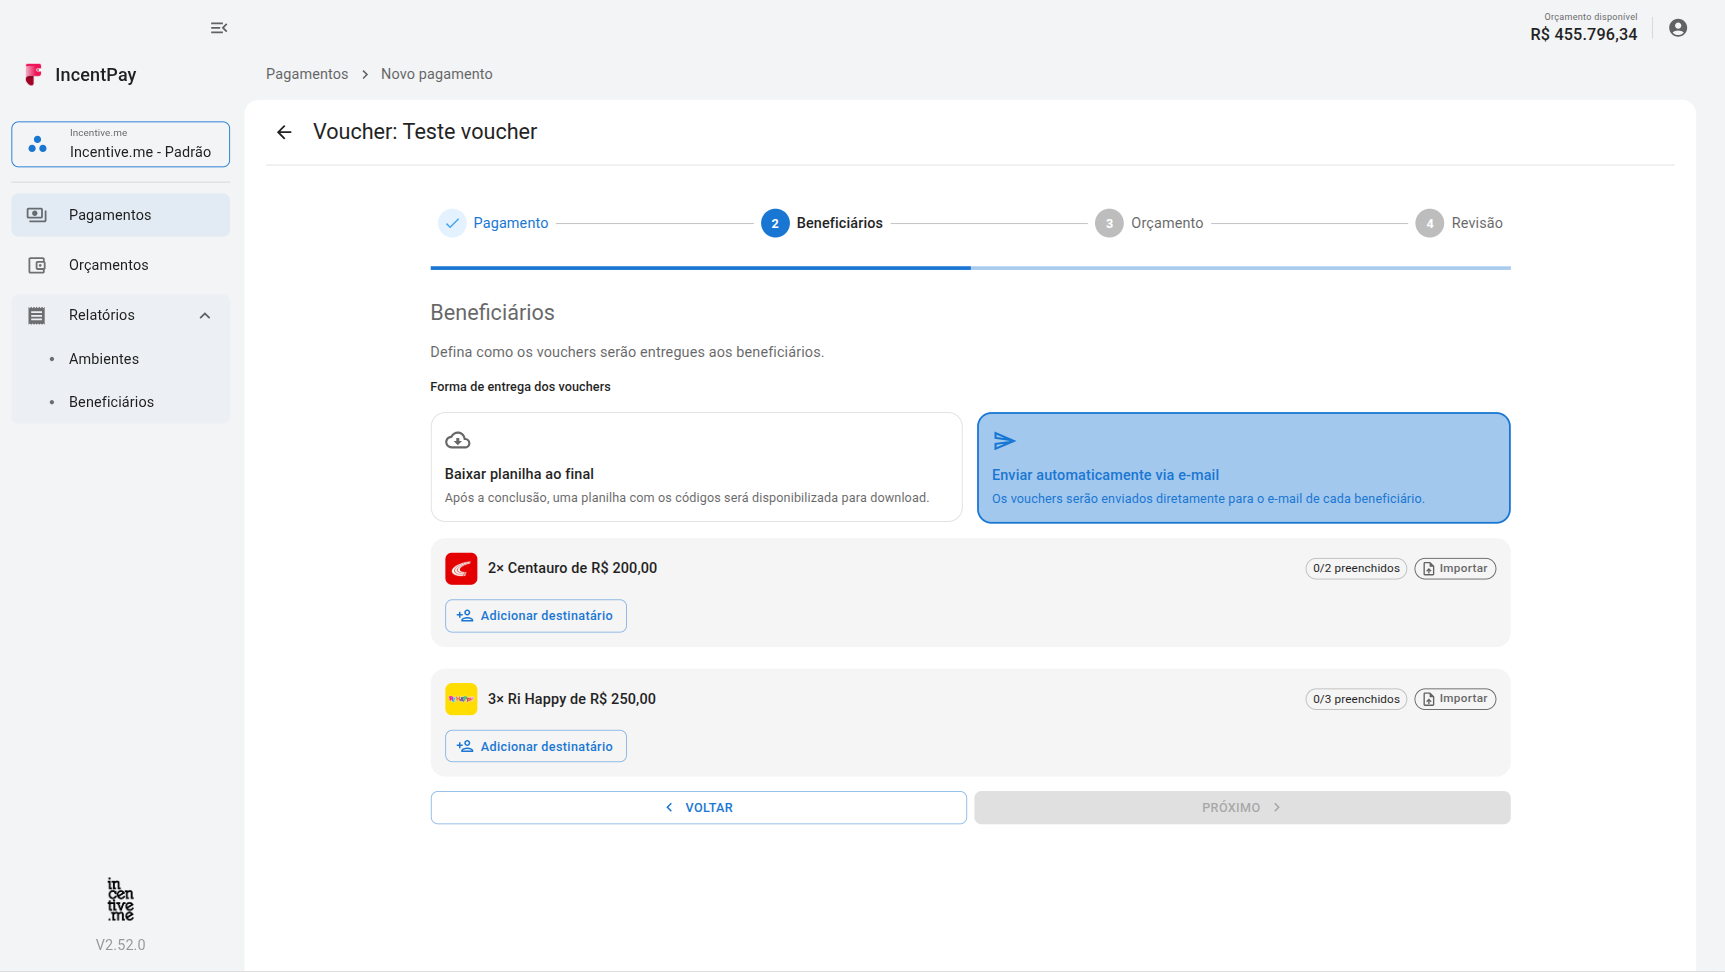1725x972 pixels.
Task: Collapse the sidebar menu icon
Action: click(219, 28)
